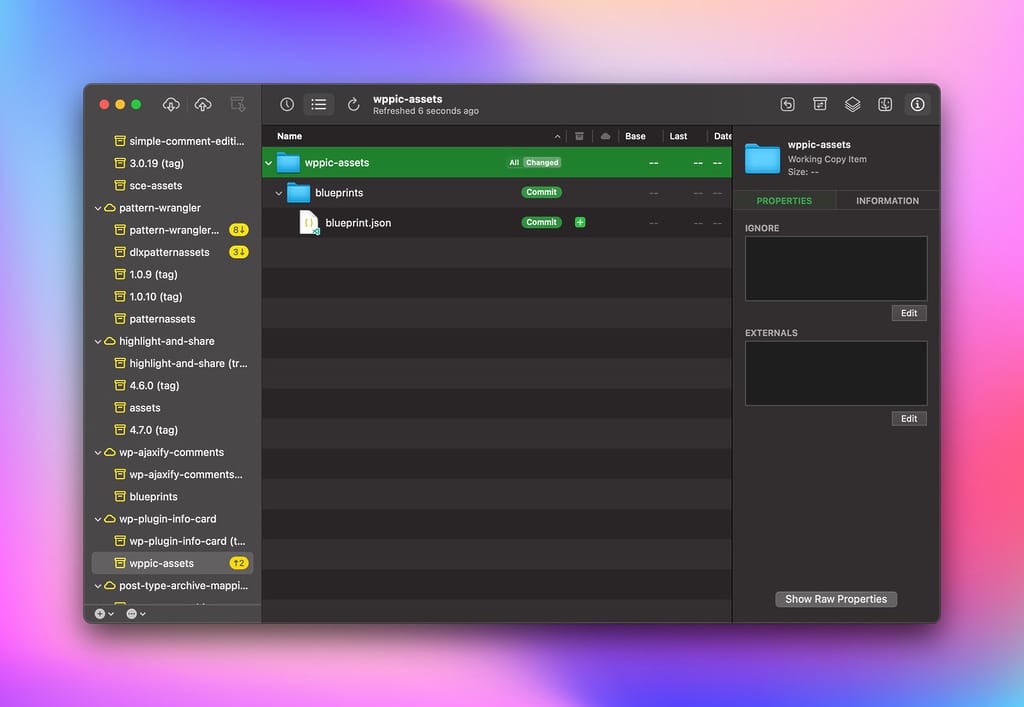Click inside the IGNORE text box
This screenshot has height=707, width=1024.
tap(836, 268)
